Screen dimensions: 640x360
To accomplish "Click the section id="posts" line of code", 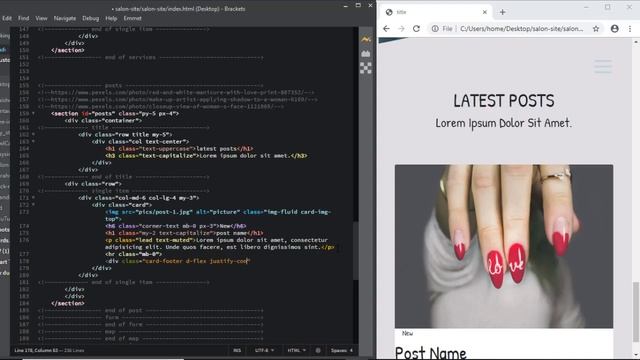I will [115, 113].
